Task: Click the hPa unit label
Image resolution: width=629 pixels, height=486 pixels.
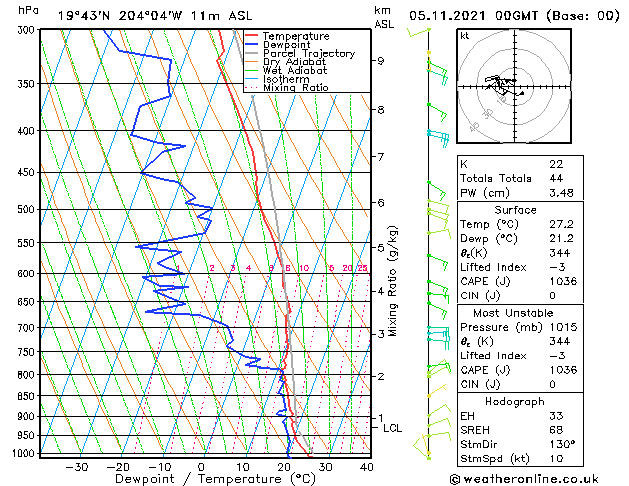Action: [x=28, y=10]
